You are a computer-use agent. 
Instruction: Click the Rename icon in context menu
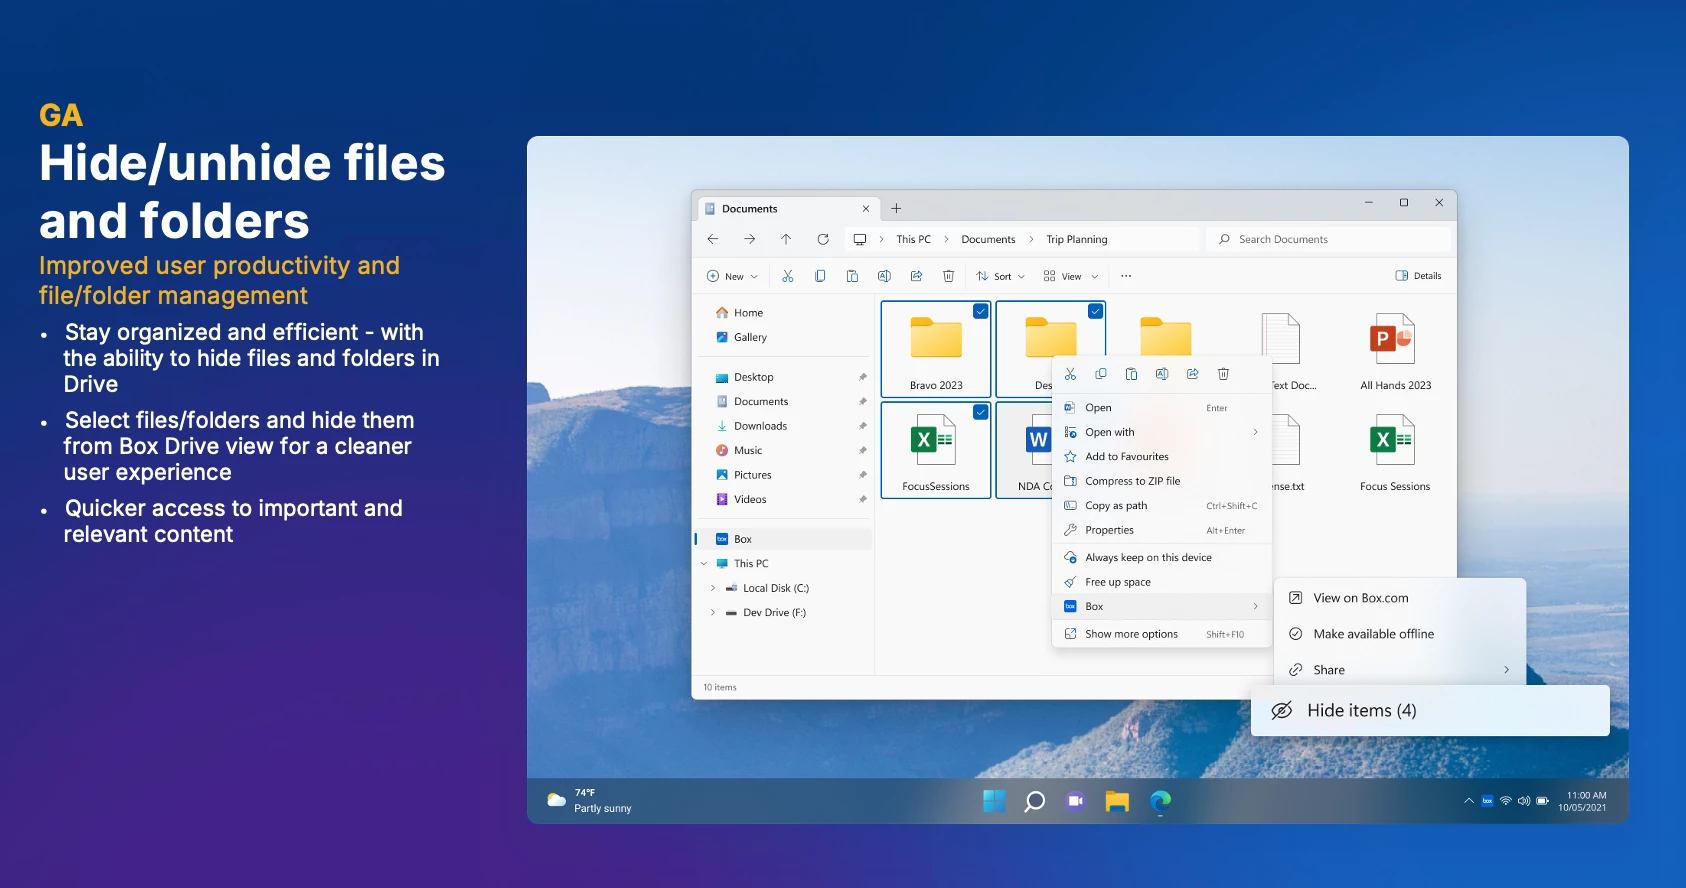pyautogui.click(x=1162, y=374)
